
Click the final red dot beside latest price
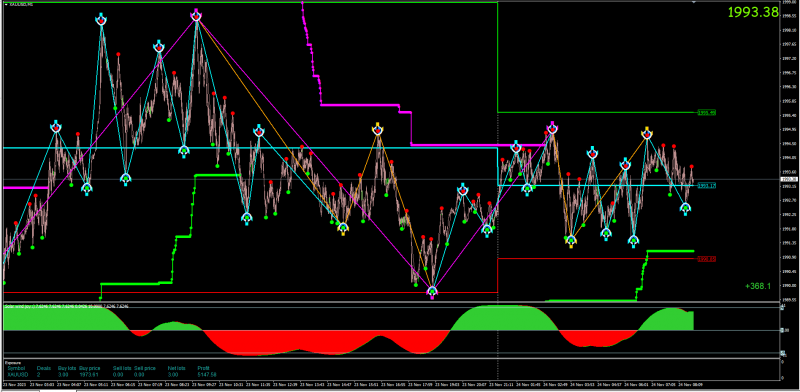pyautogui.click(x=692, y=166)
